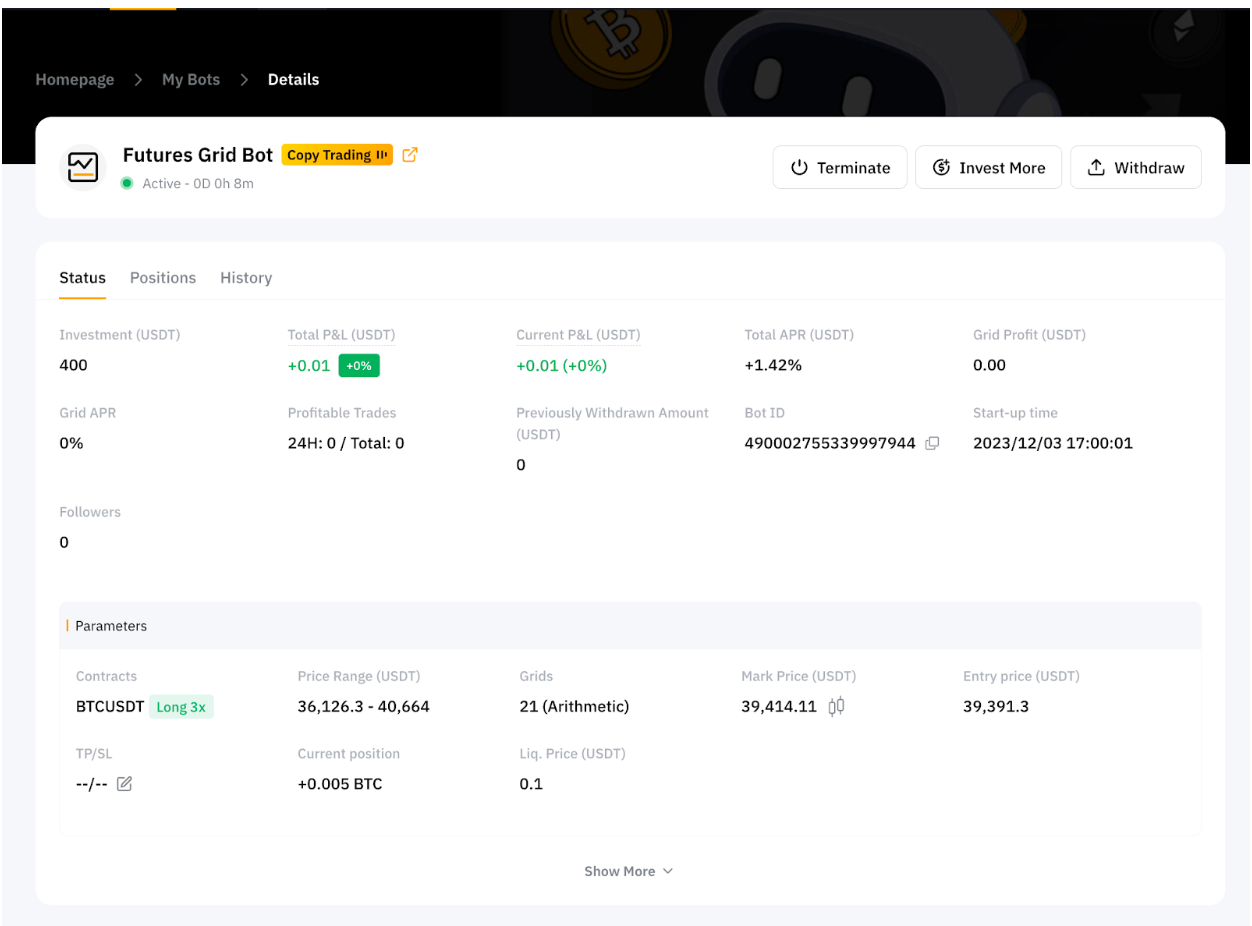
Task: Open the History tab
Action: [246, 278]
